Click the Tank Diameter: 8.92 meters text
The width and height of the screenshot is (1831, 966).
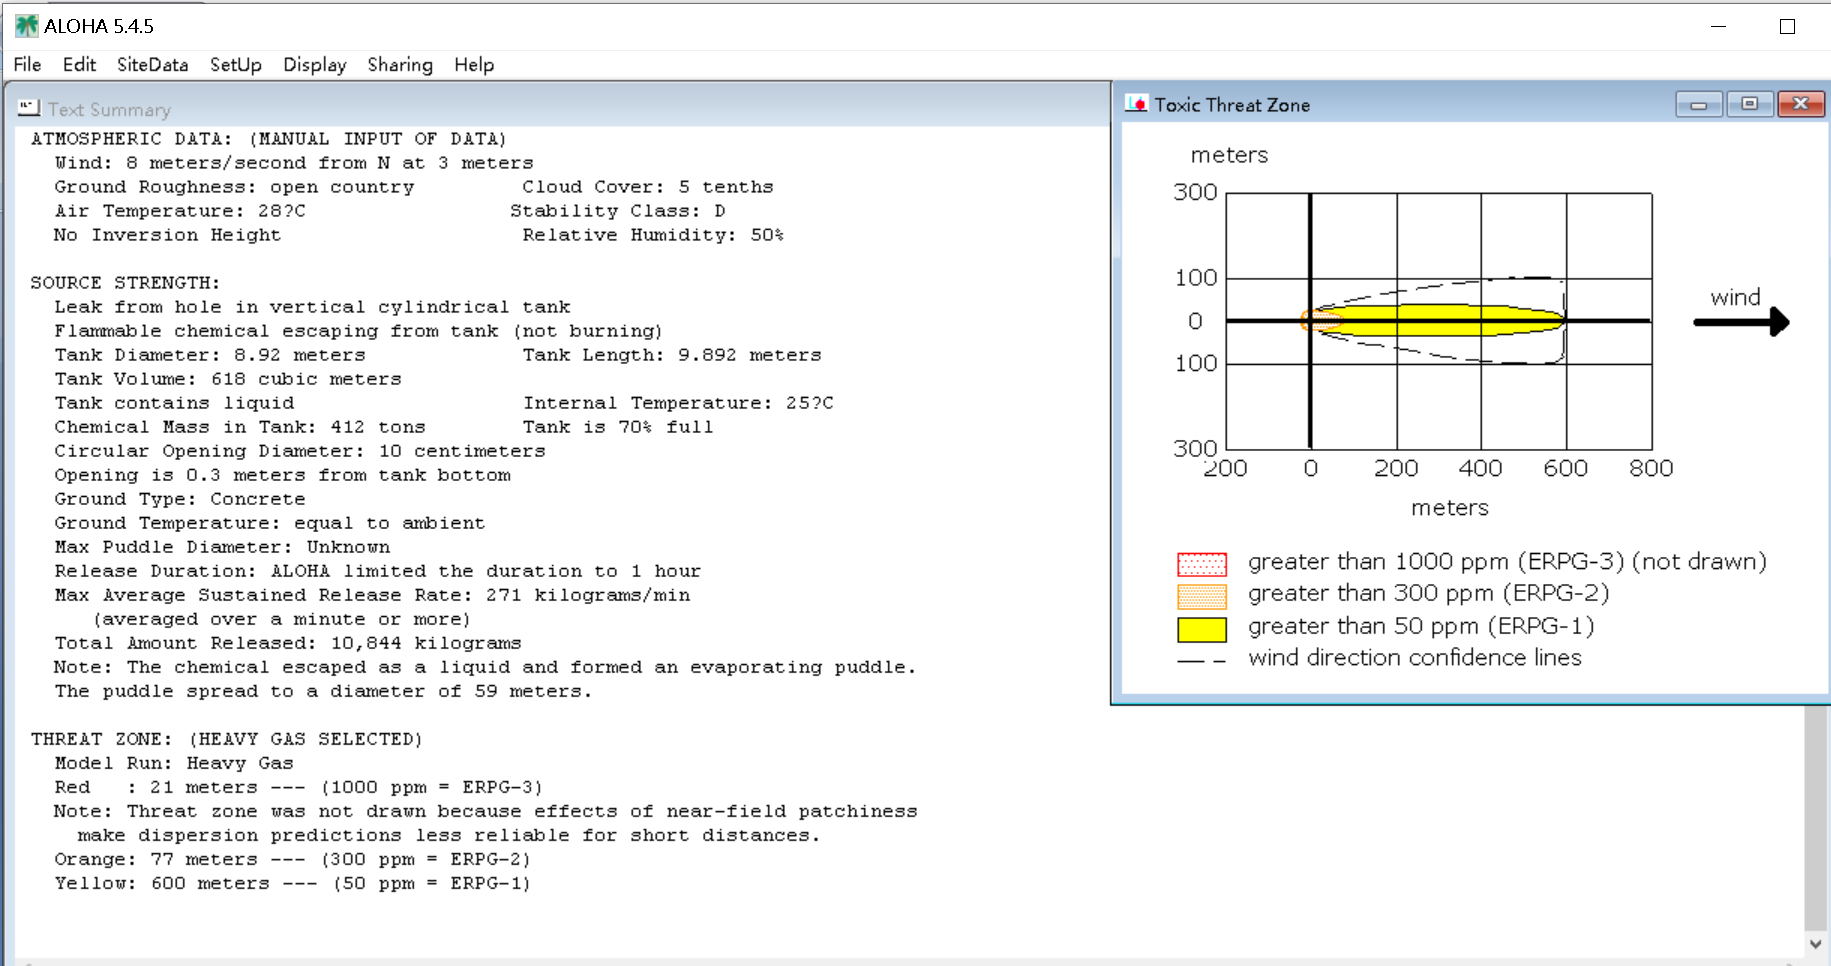(x=210, y=355)
